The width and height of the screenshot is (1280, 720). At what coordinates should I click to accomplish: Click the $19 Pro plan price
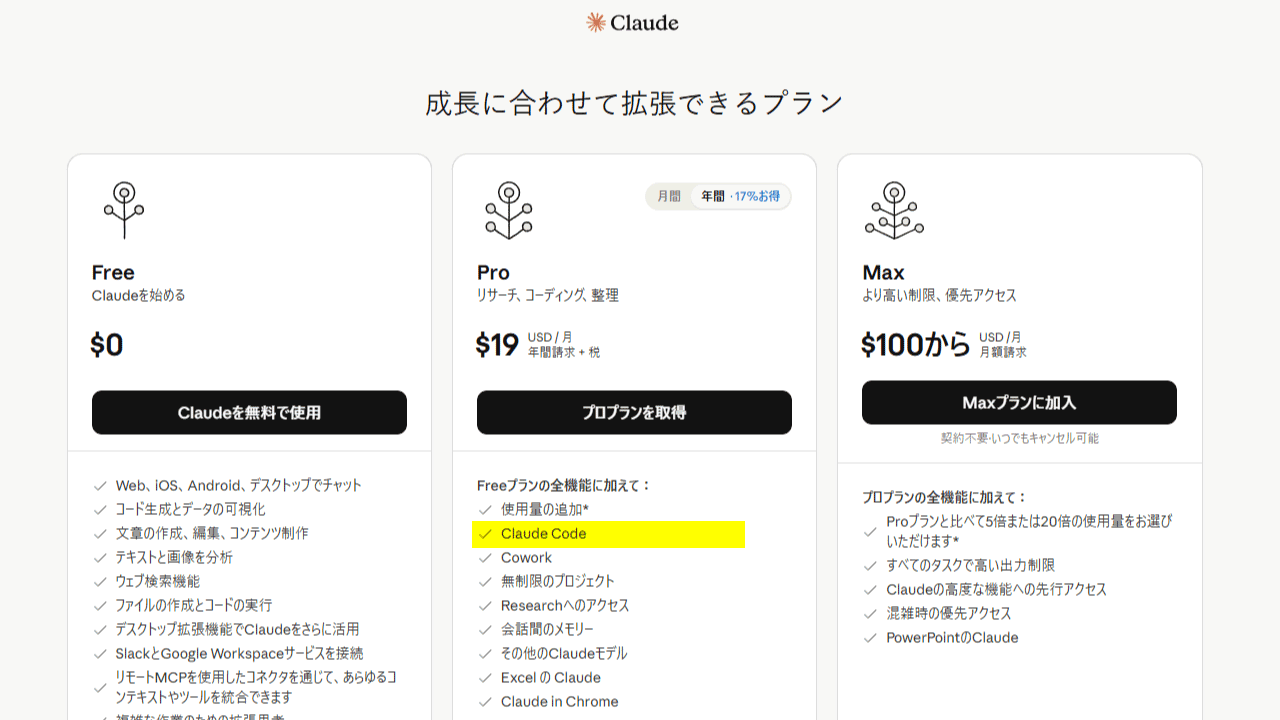click(x=497, y=345)
